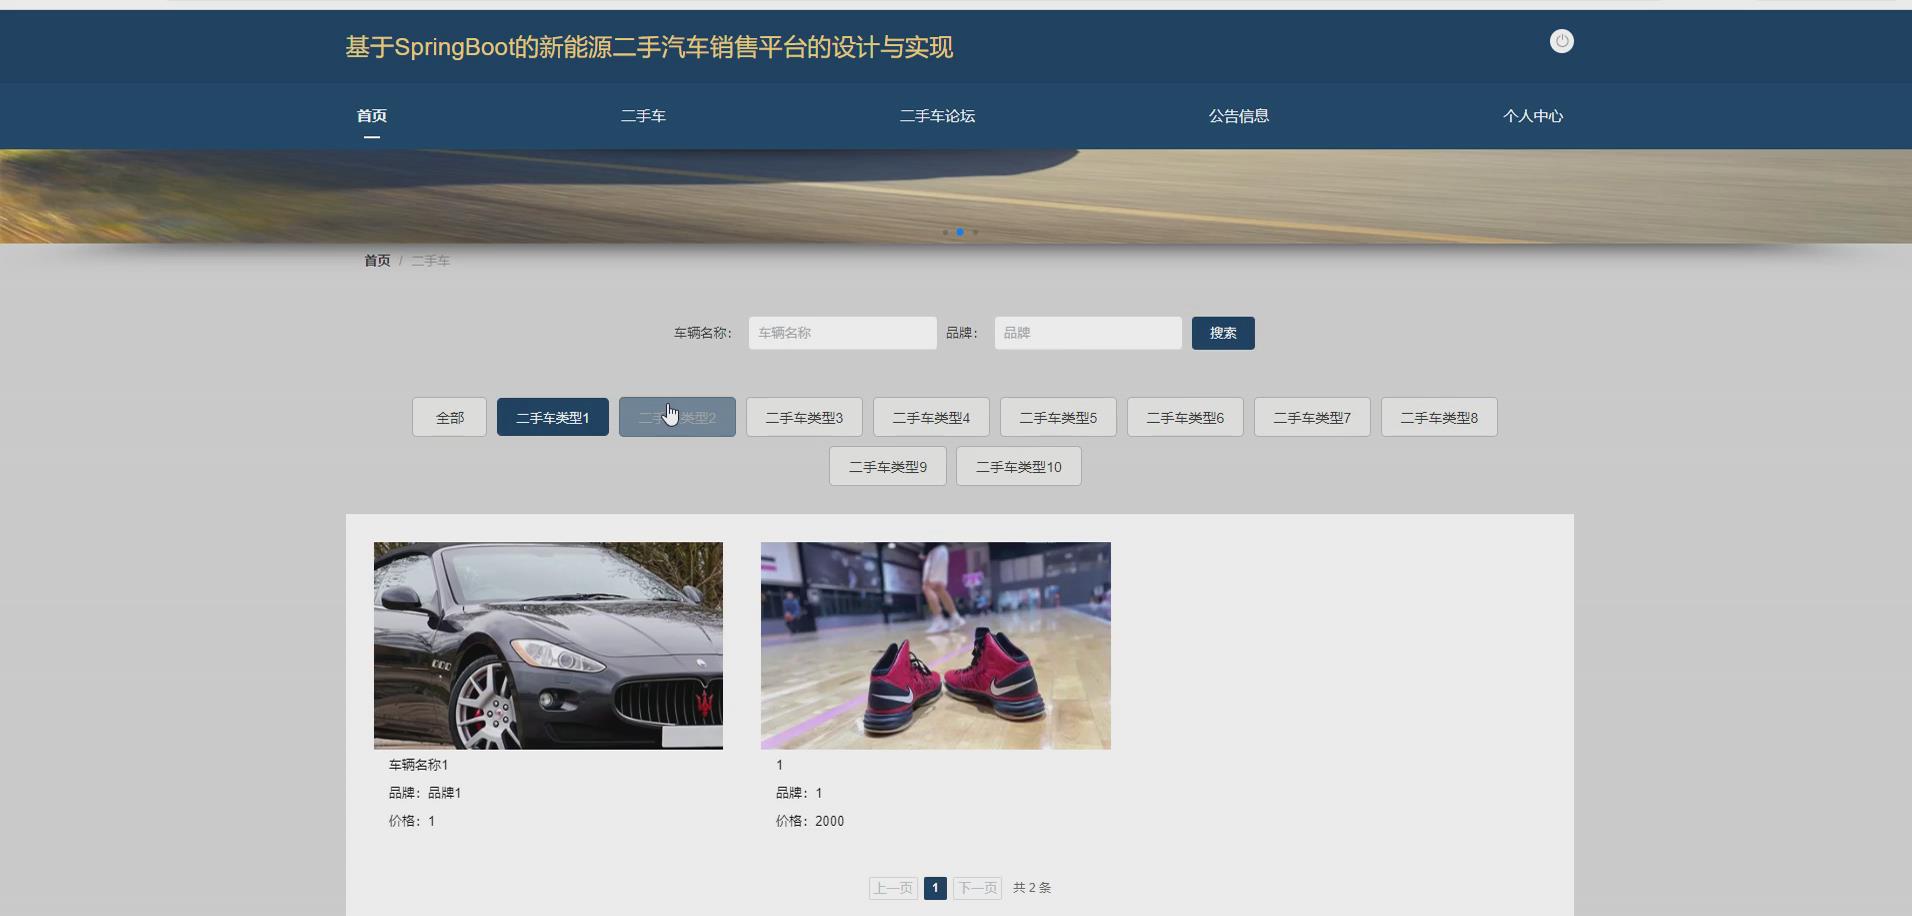This screenshot has height=916, width=1912.
Task: Click the 品牌：品牌1 text
Action: click(425, 793)
